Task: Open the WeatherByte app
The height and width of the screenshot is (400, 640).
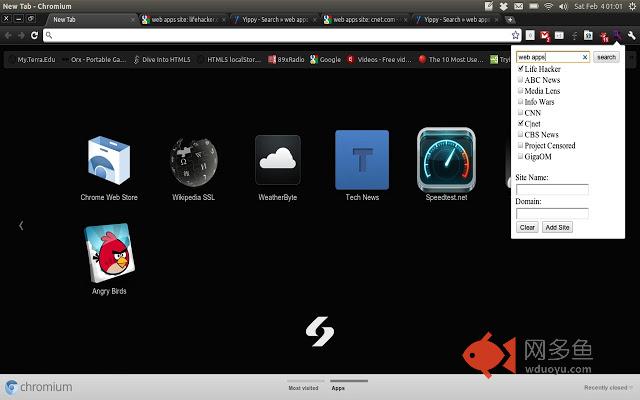Action: pos(278,168)
